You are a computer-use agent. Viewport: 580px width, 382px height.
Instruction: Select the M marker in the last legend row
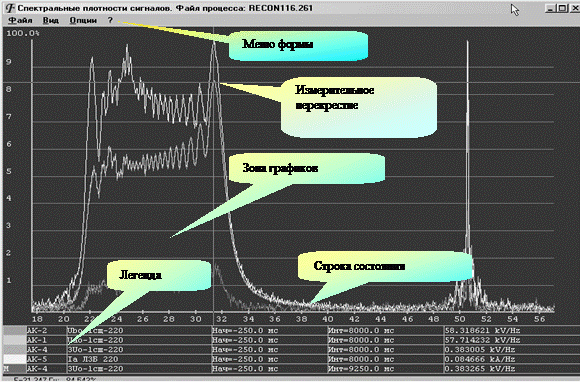click(x=6, y=369)
